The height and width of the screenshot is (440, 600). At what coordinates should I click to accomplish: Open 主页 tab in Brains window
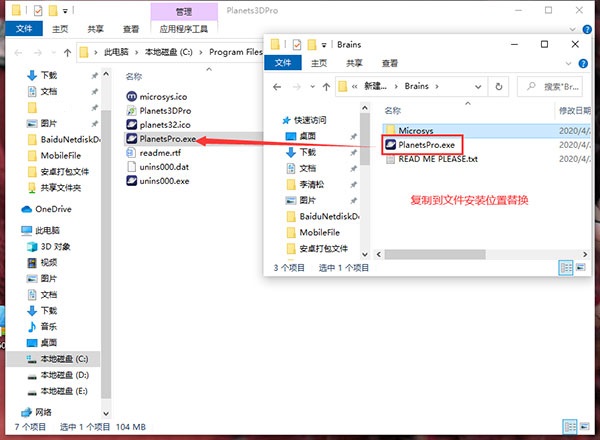pyautogui.click(x=319, y=63)
